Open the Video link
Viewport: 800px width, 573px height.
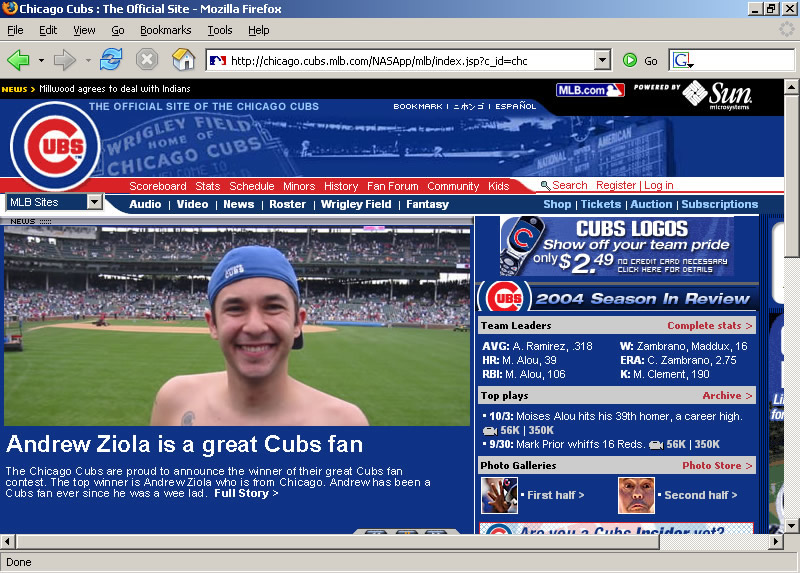click(x=192, y=204)
